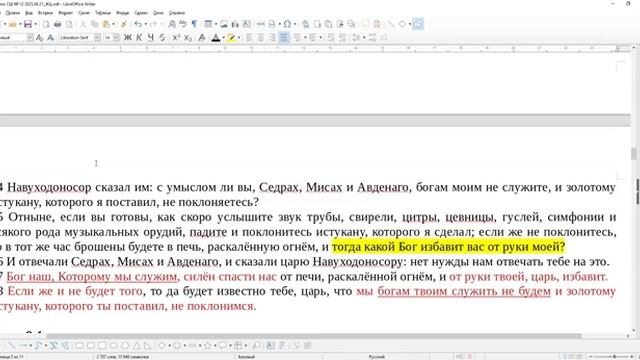Screen dimensions: 640x360
Task: Expand the Insert Table dropdown arrow
Action: coord(216,24)
